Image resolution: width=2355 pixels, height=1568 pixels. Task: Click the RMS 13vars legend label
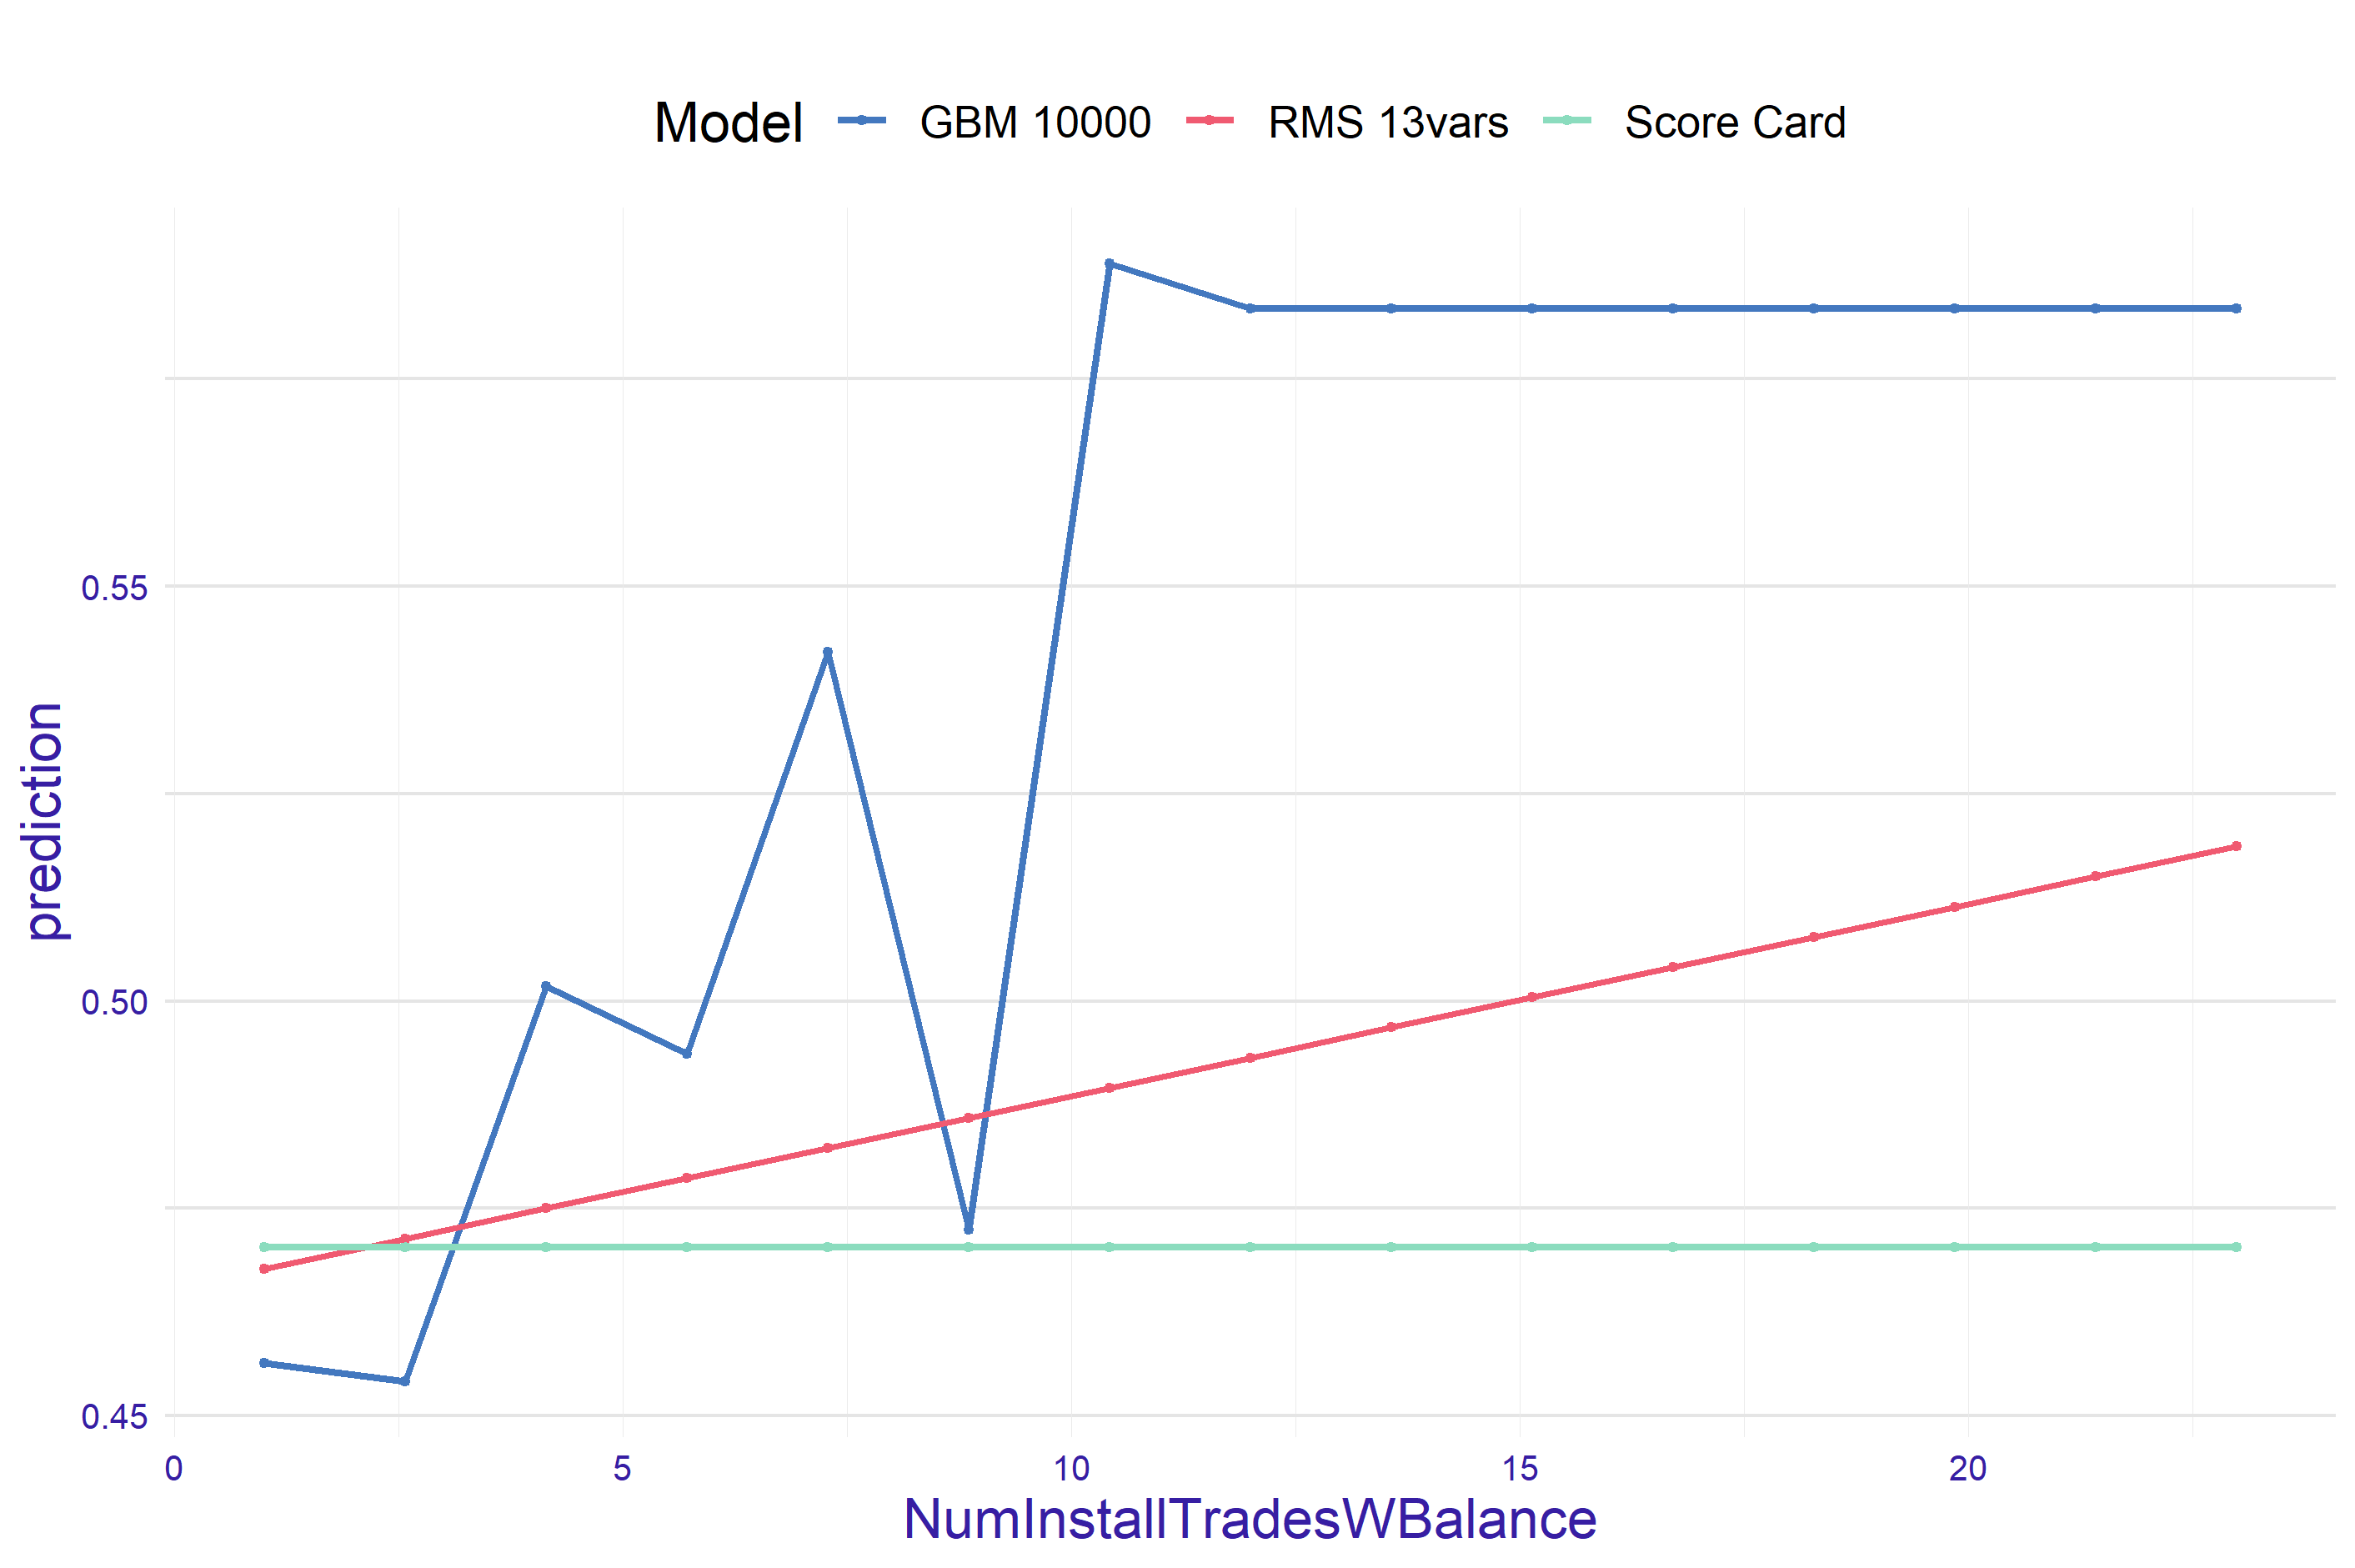[x=1387, y=123]
